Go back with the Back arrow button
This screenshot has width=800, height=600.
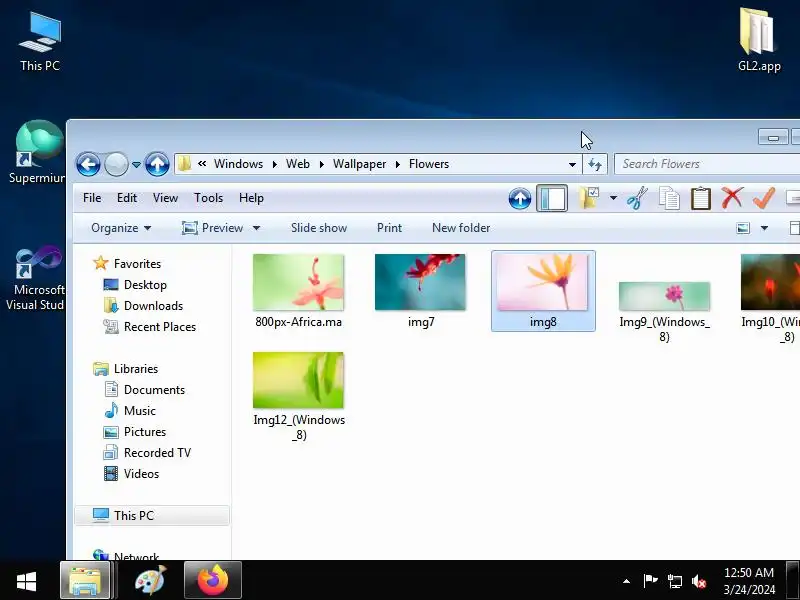click(x=88, y=164)
